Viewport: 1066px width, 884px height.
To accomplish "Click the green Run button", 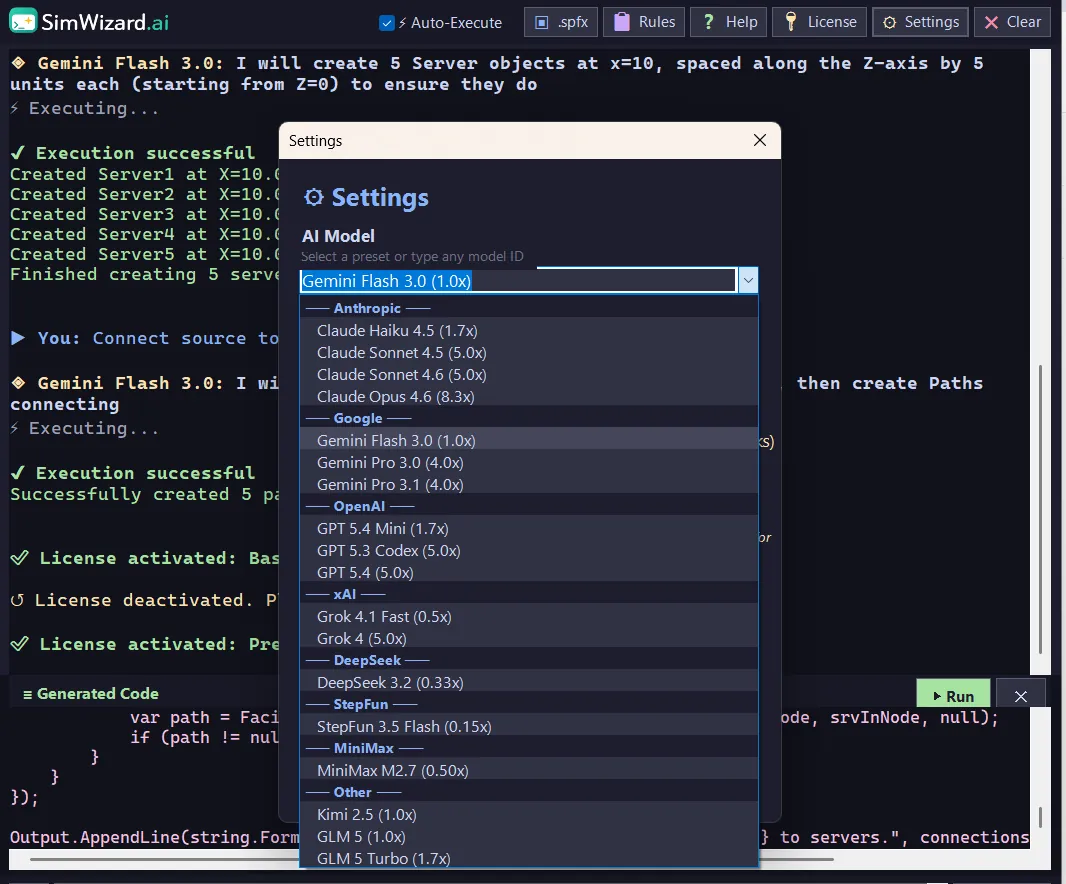I will pyautogui.click(x=952, y=694).
